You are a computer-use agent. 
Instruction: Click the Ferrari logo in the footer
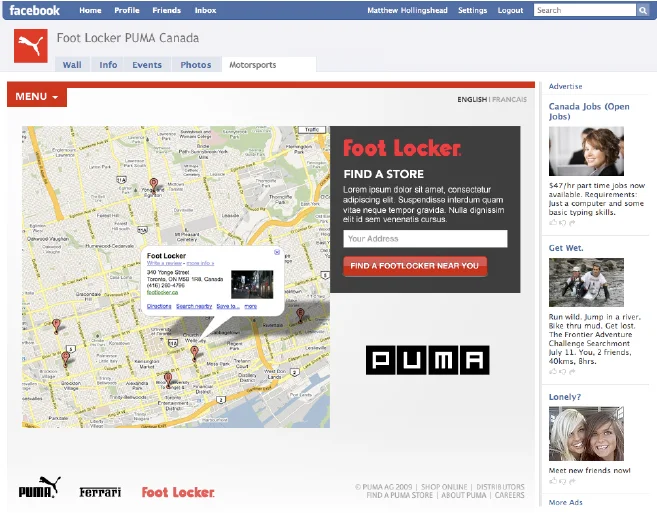tap(100, 492)
